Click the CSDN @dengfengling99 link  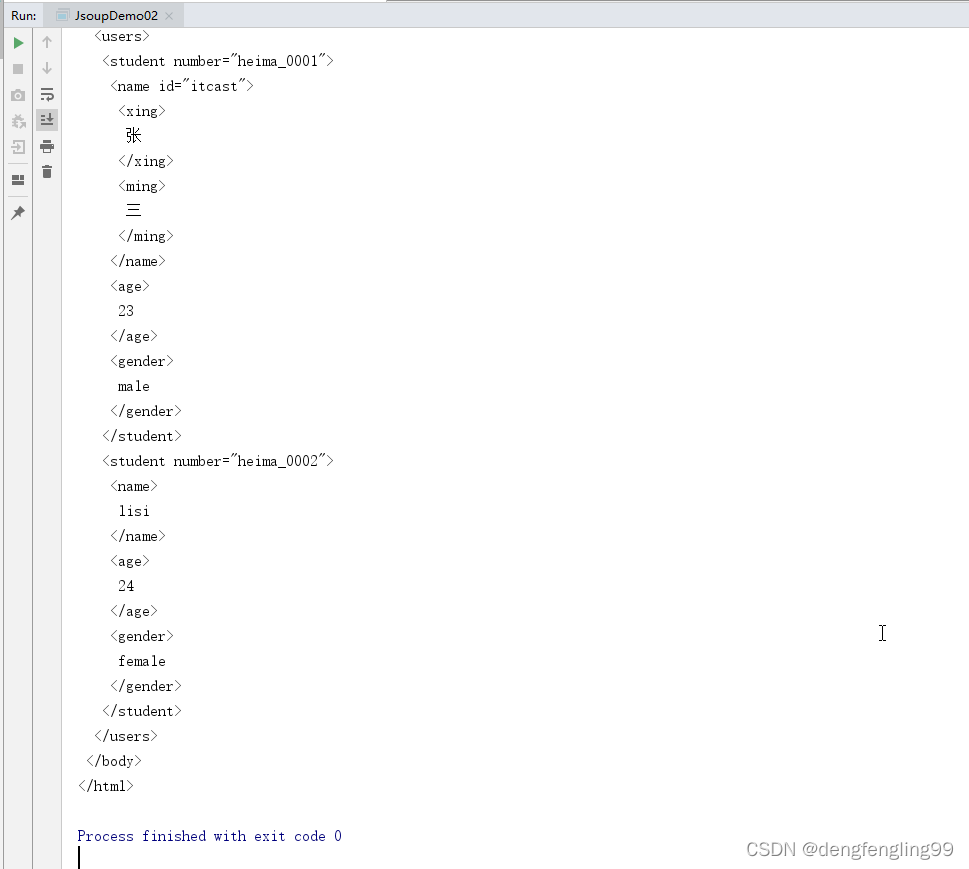[848, 848]
